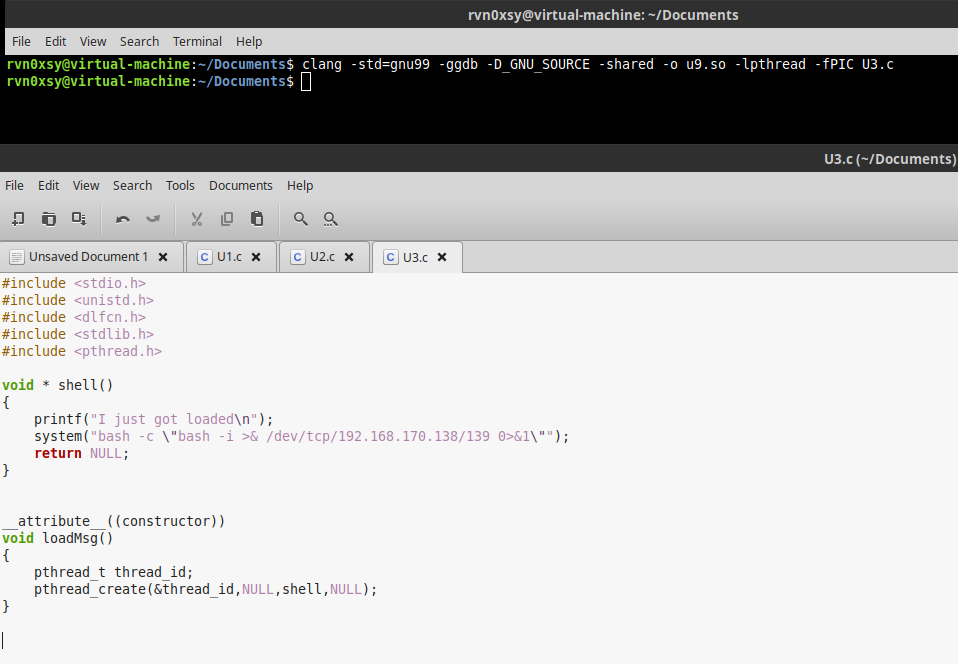Select the U3.c tab
The width and height of the screenshot is (958, 664).
(x=415, y=257)
